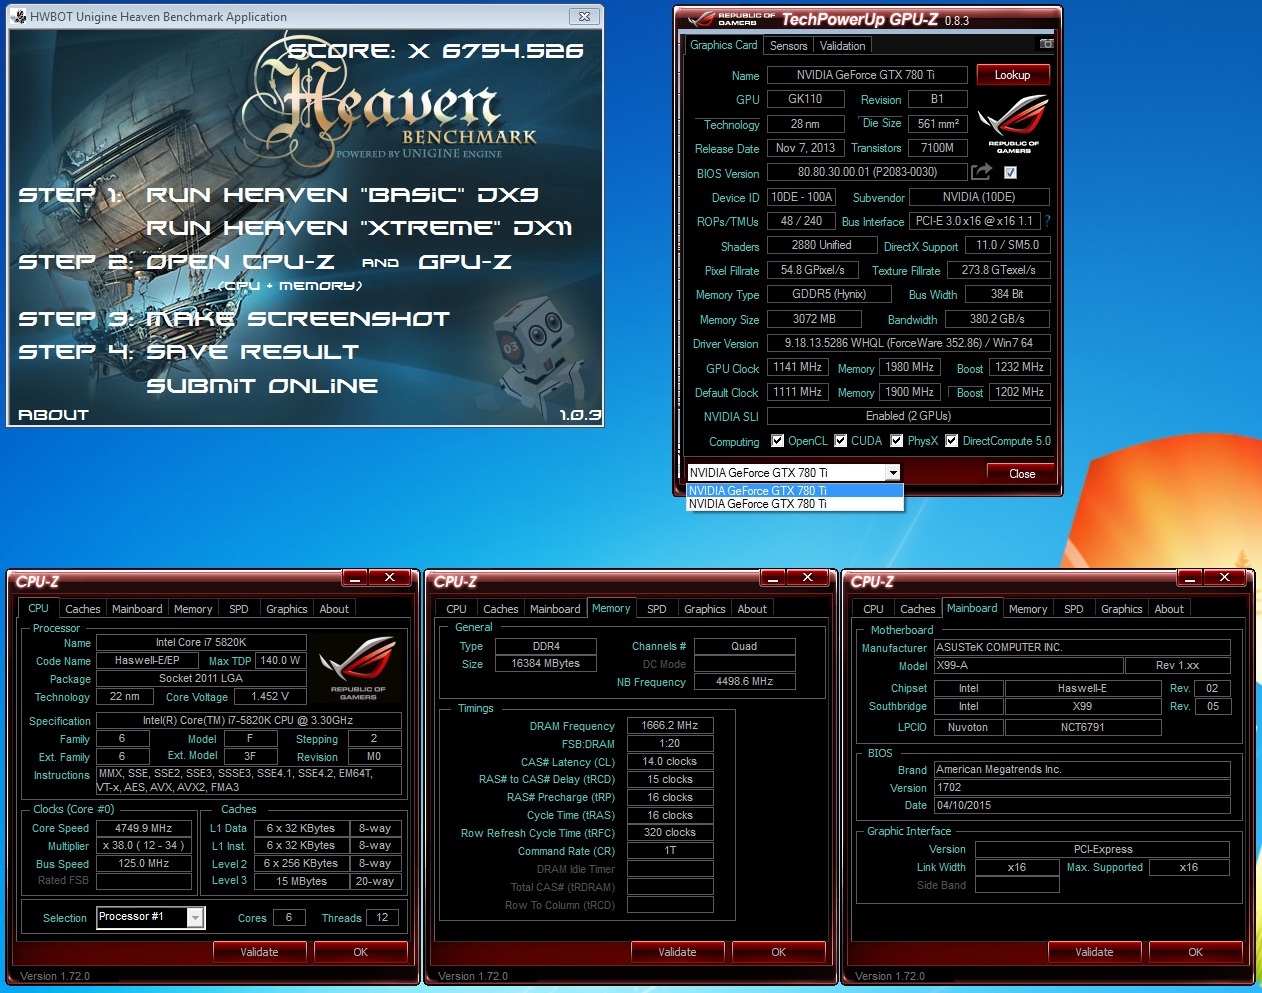Select the highlighted first GTX 780 Ti entry
Viewport: 1262px width, 993px height.
pyautogui.click(x=795, y=491)
